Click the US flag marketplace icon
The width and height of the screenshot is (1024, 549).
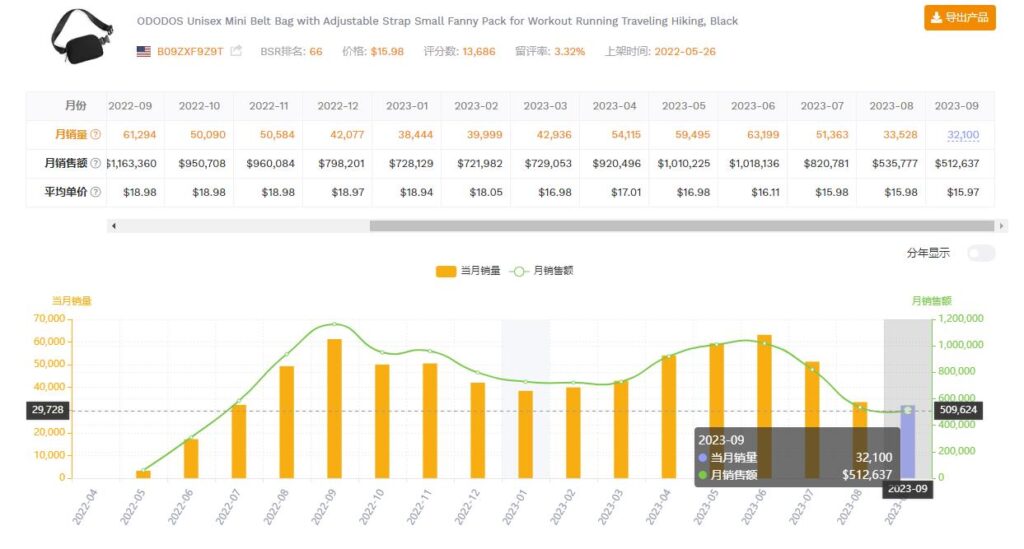point(144,51)
